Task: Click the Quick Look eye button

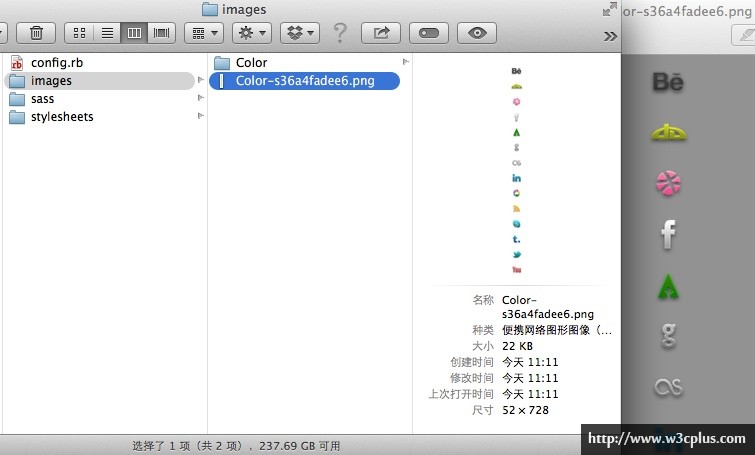Action: point(477,33)
